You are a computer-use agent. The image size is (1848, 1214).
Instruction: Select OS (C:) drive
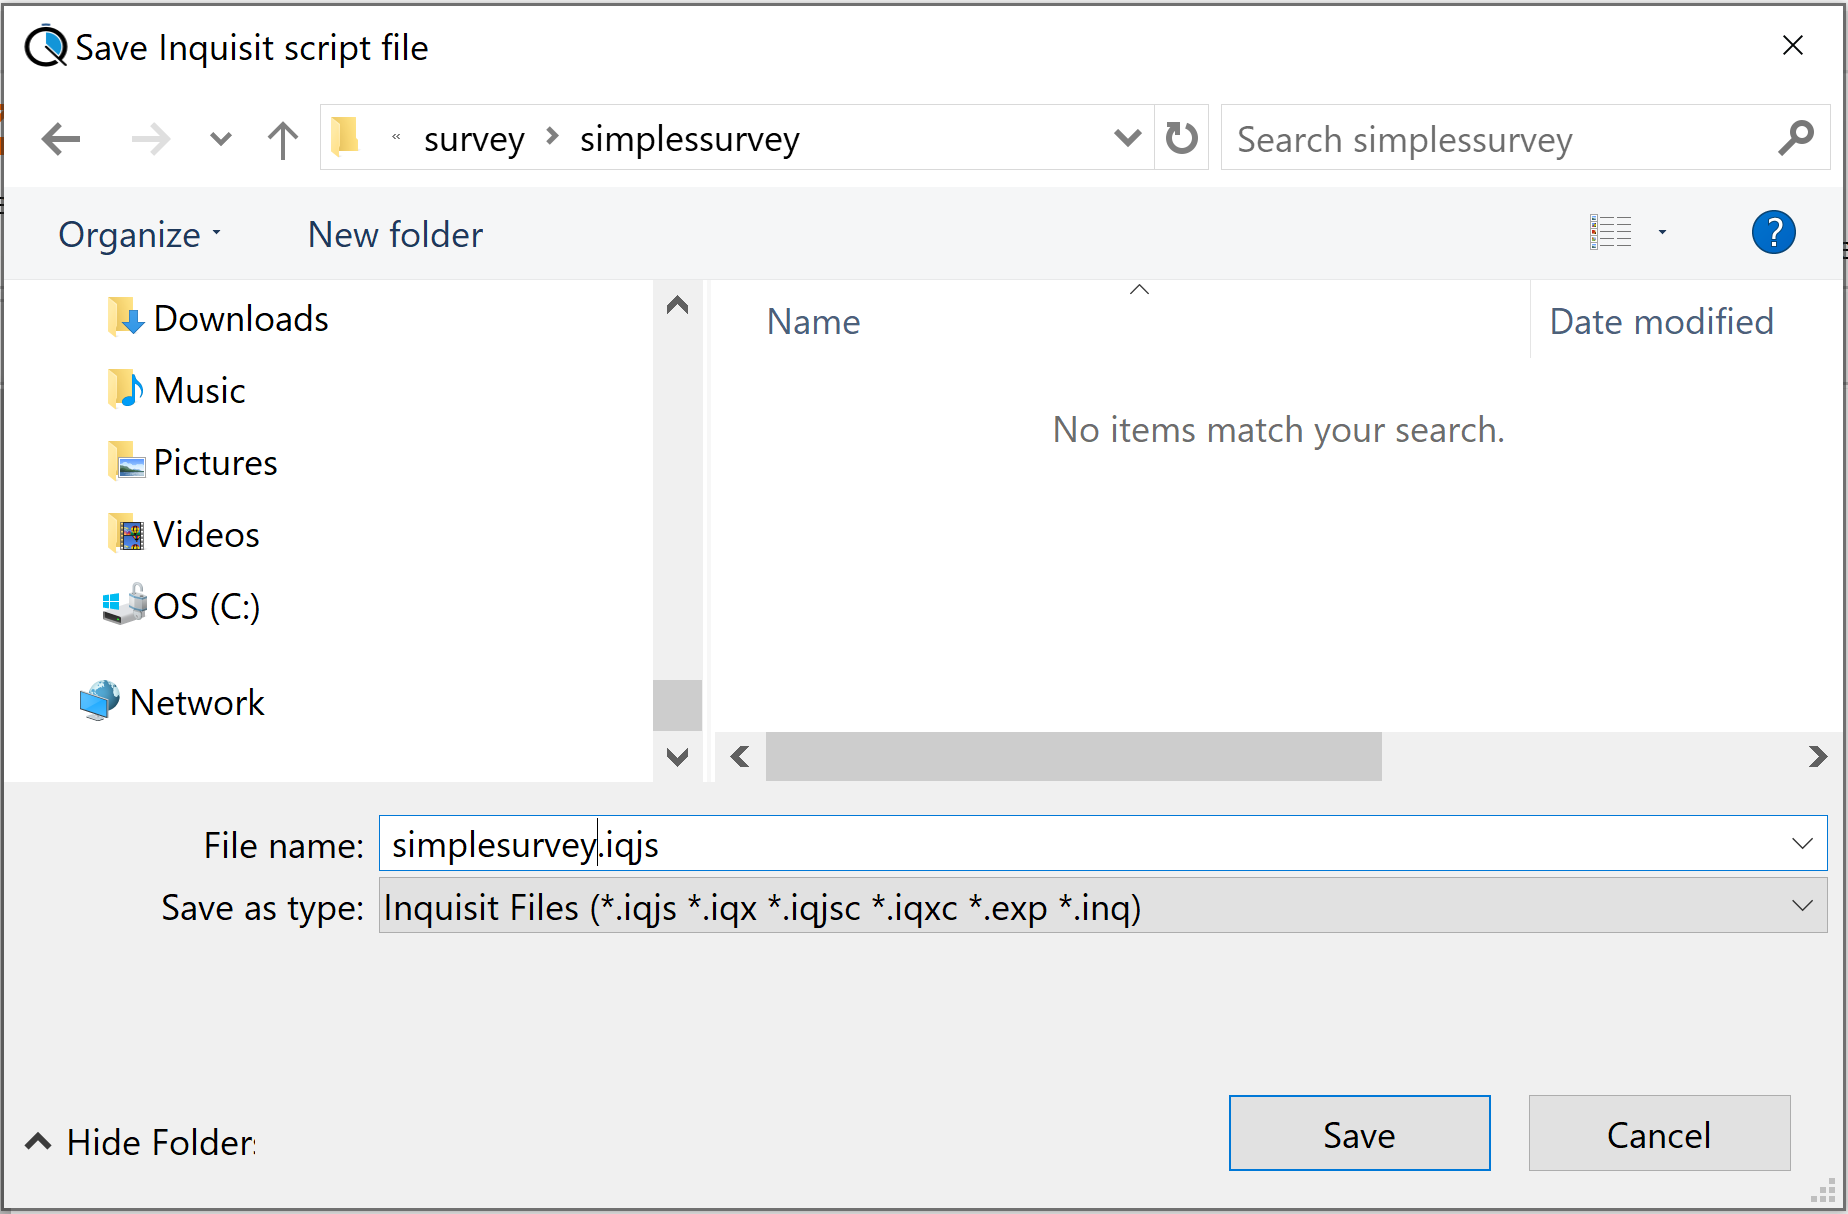pos(205,606)
